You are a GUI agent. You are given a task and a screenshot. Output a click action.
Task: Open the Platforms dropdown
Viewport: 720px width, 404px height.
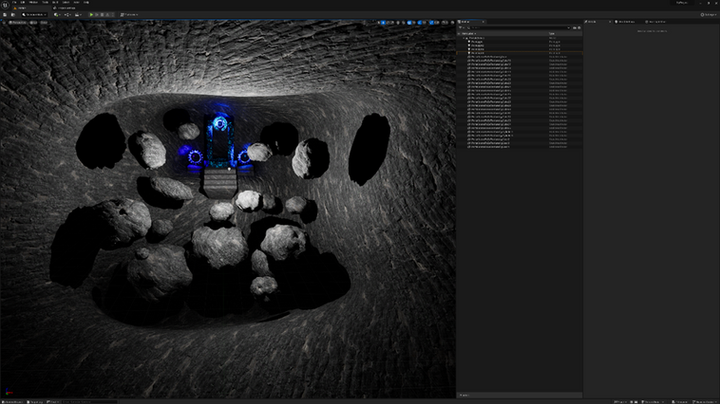point(129,15)
